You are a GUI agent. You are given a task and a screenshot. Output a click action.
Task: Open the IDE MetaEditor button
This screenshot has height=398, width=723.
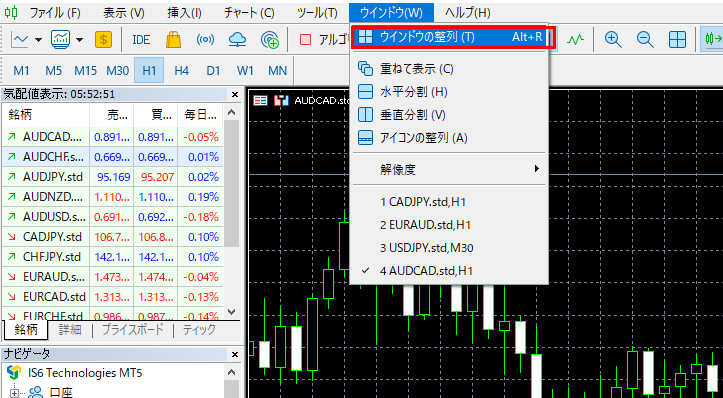[141, 40]
